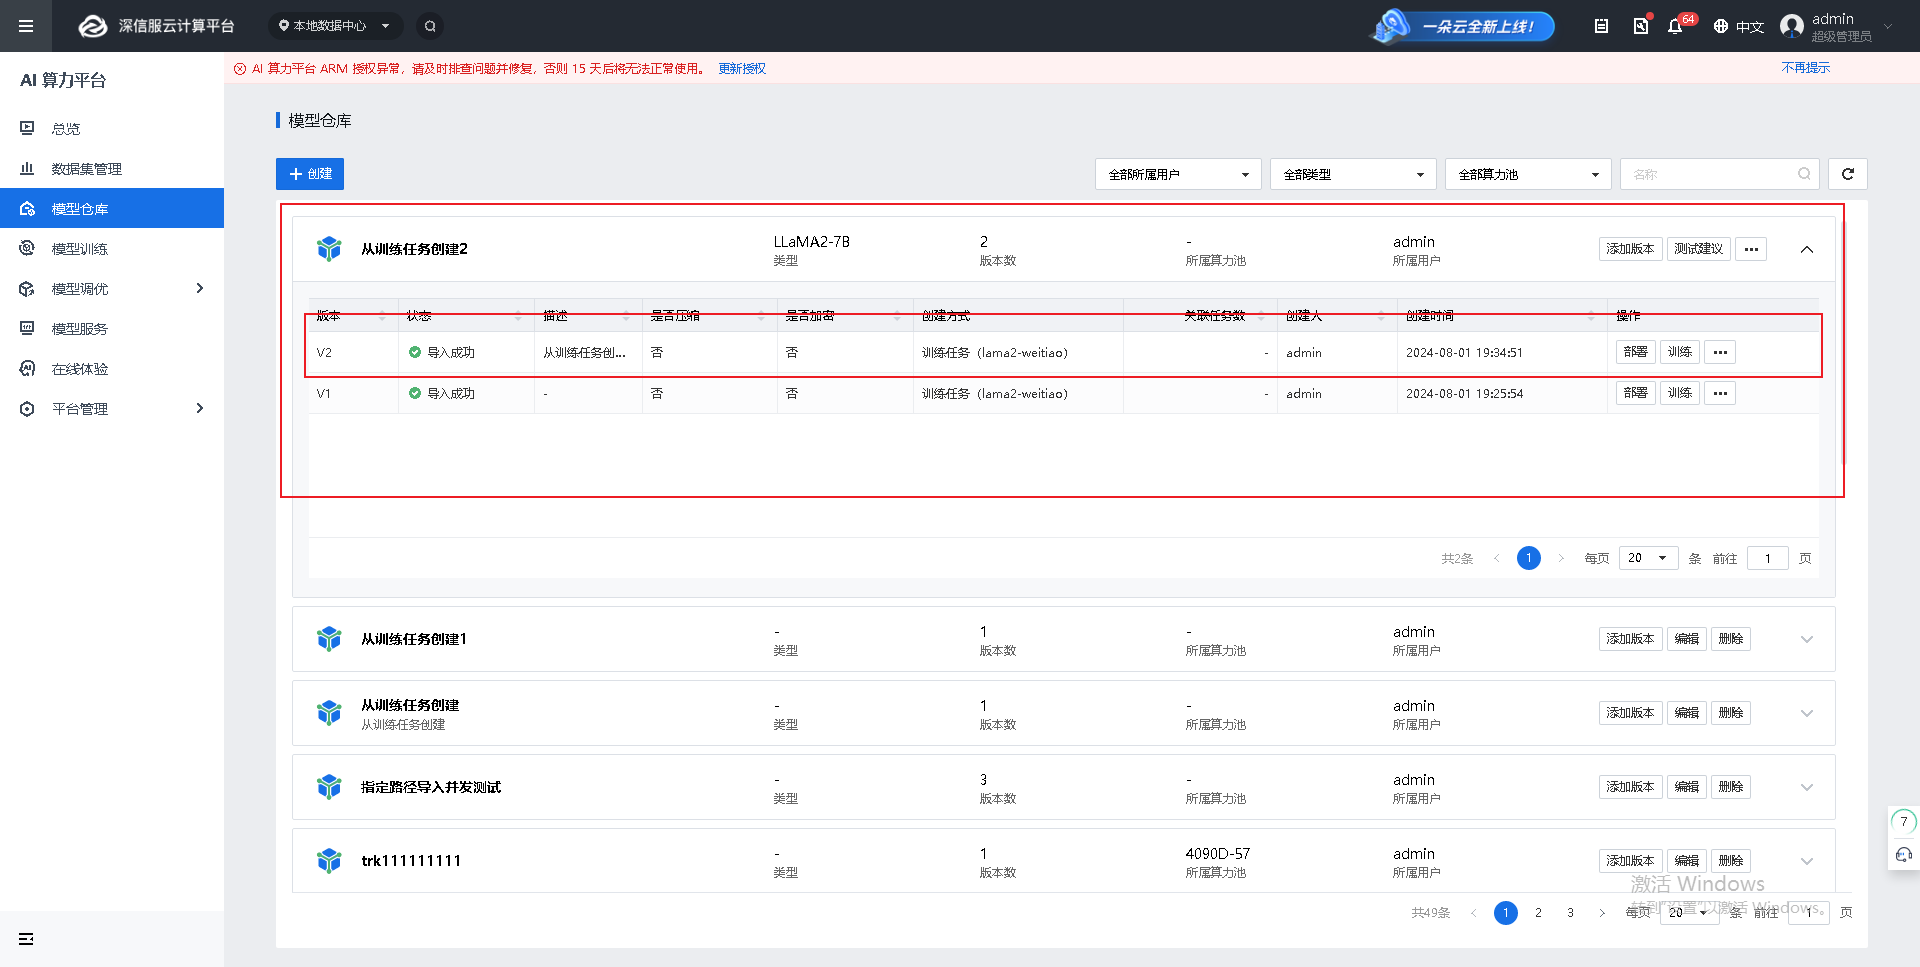Expand the 从训练任务创建 model card

pos(1807,713)
